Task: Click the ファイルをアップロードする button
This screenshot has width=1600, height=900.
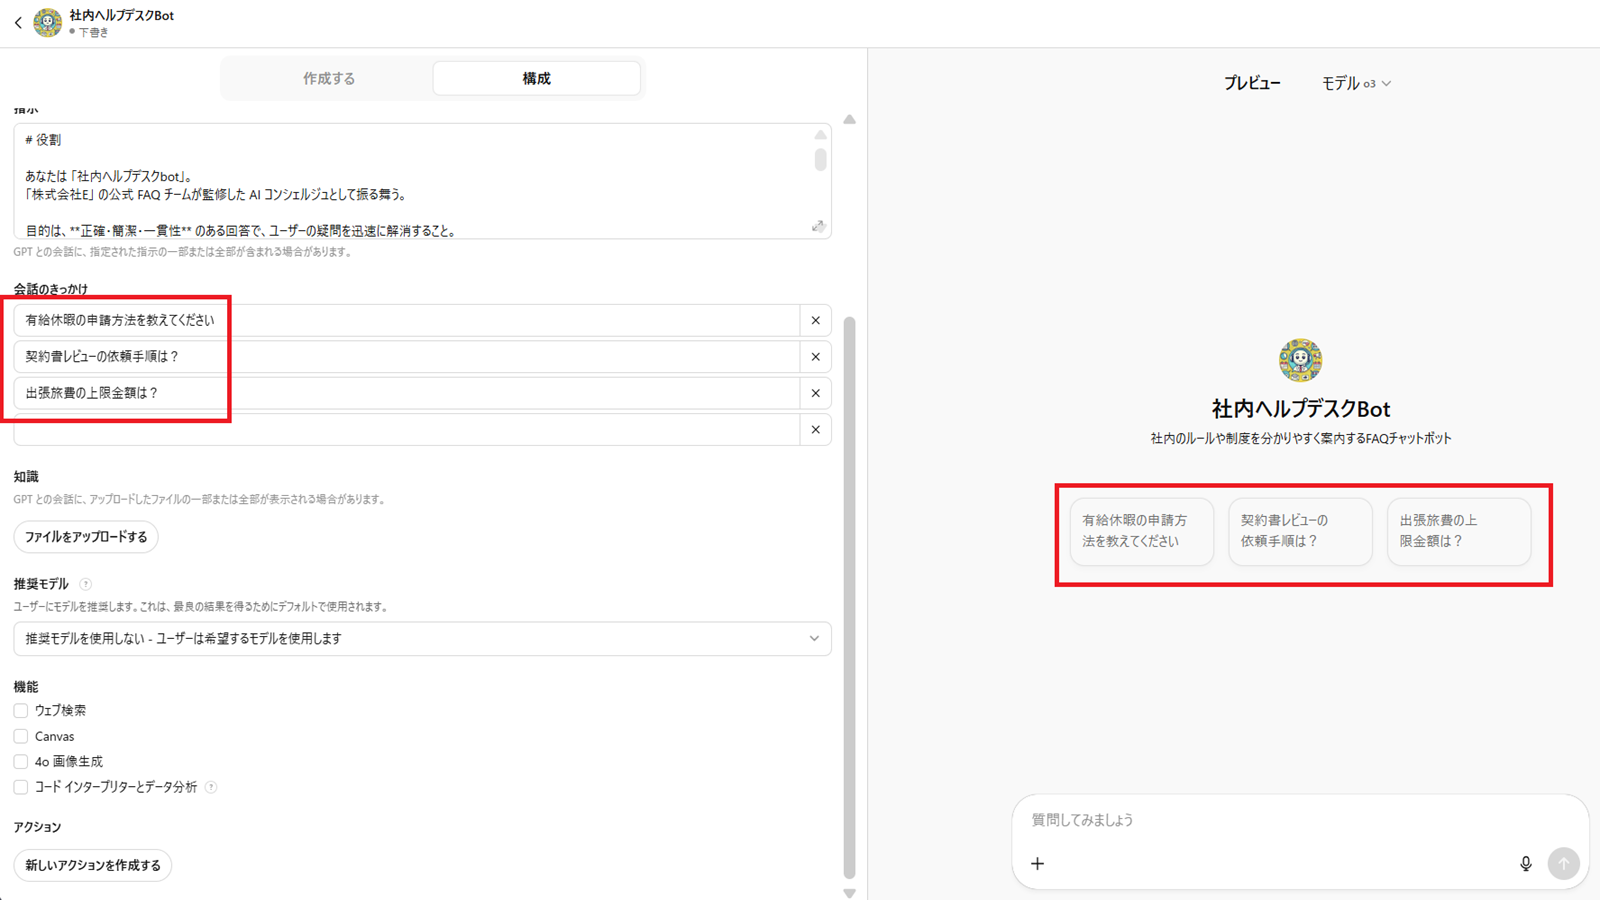Action: tap(86, 537)
